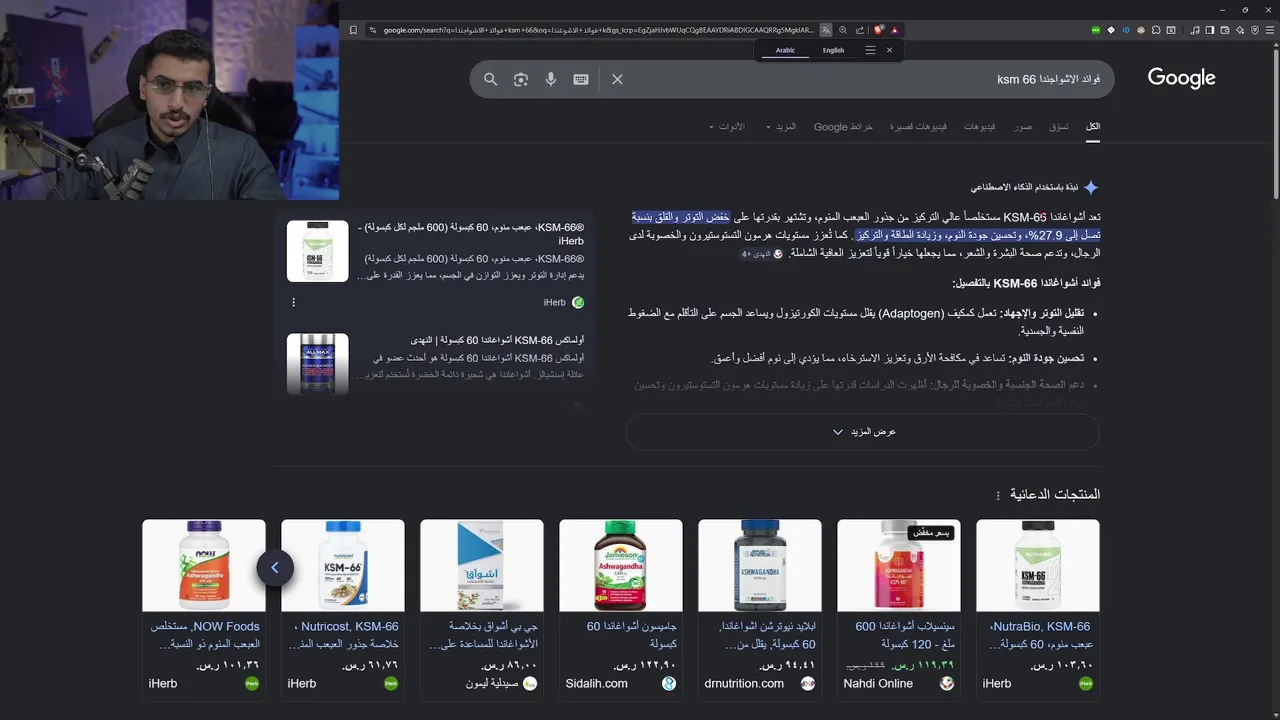Click the webcam video overlay thumbnail
The image size is (1280, 720).
click(169, 100)
